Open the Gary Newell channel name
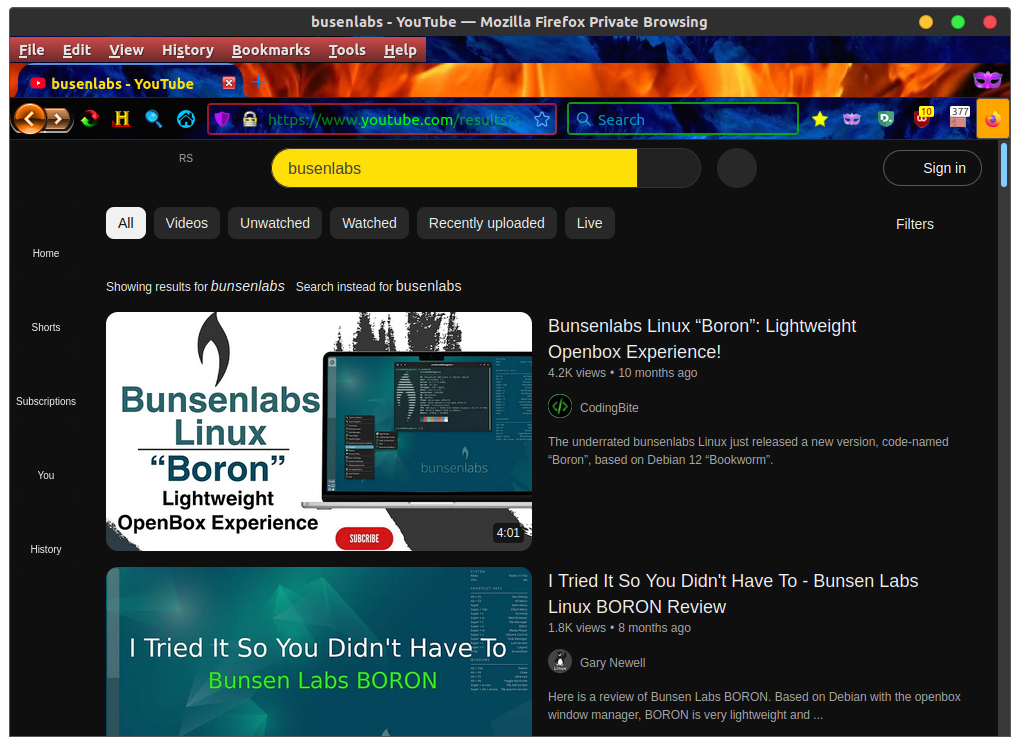This screenshot has height=746, width=1020. point(612,662)
